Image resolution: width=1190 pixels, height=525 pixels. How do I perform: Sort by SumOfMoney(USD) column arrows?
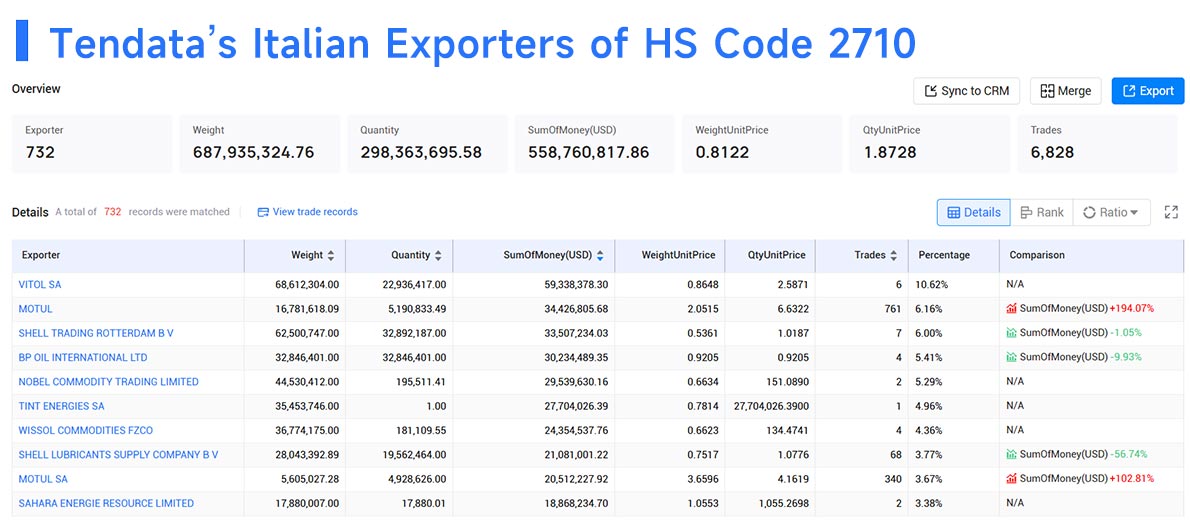[x=600, y=256]
